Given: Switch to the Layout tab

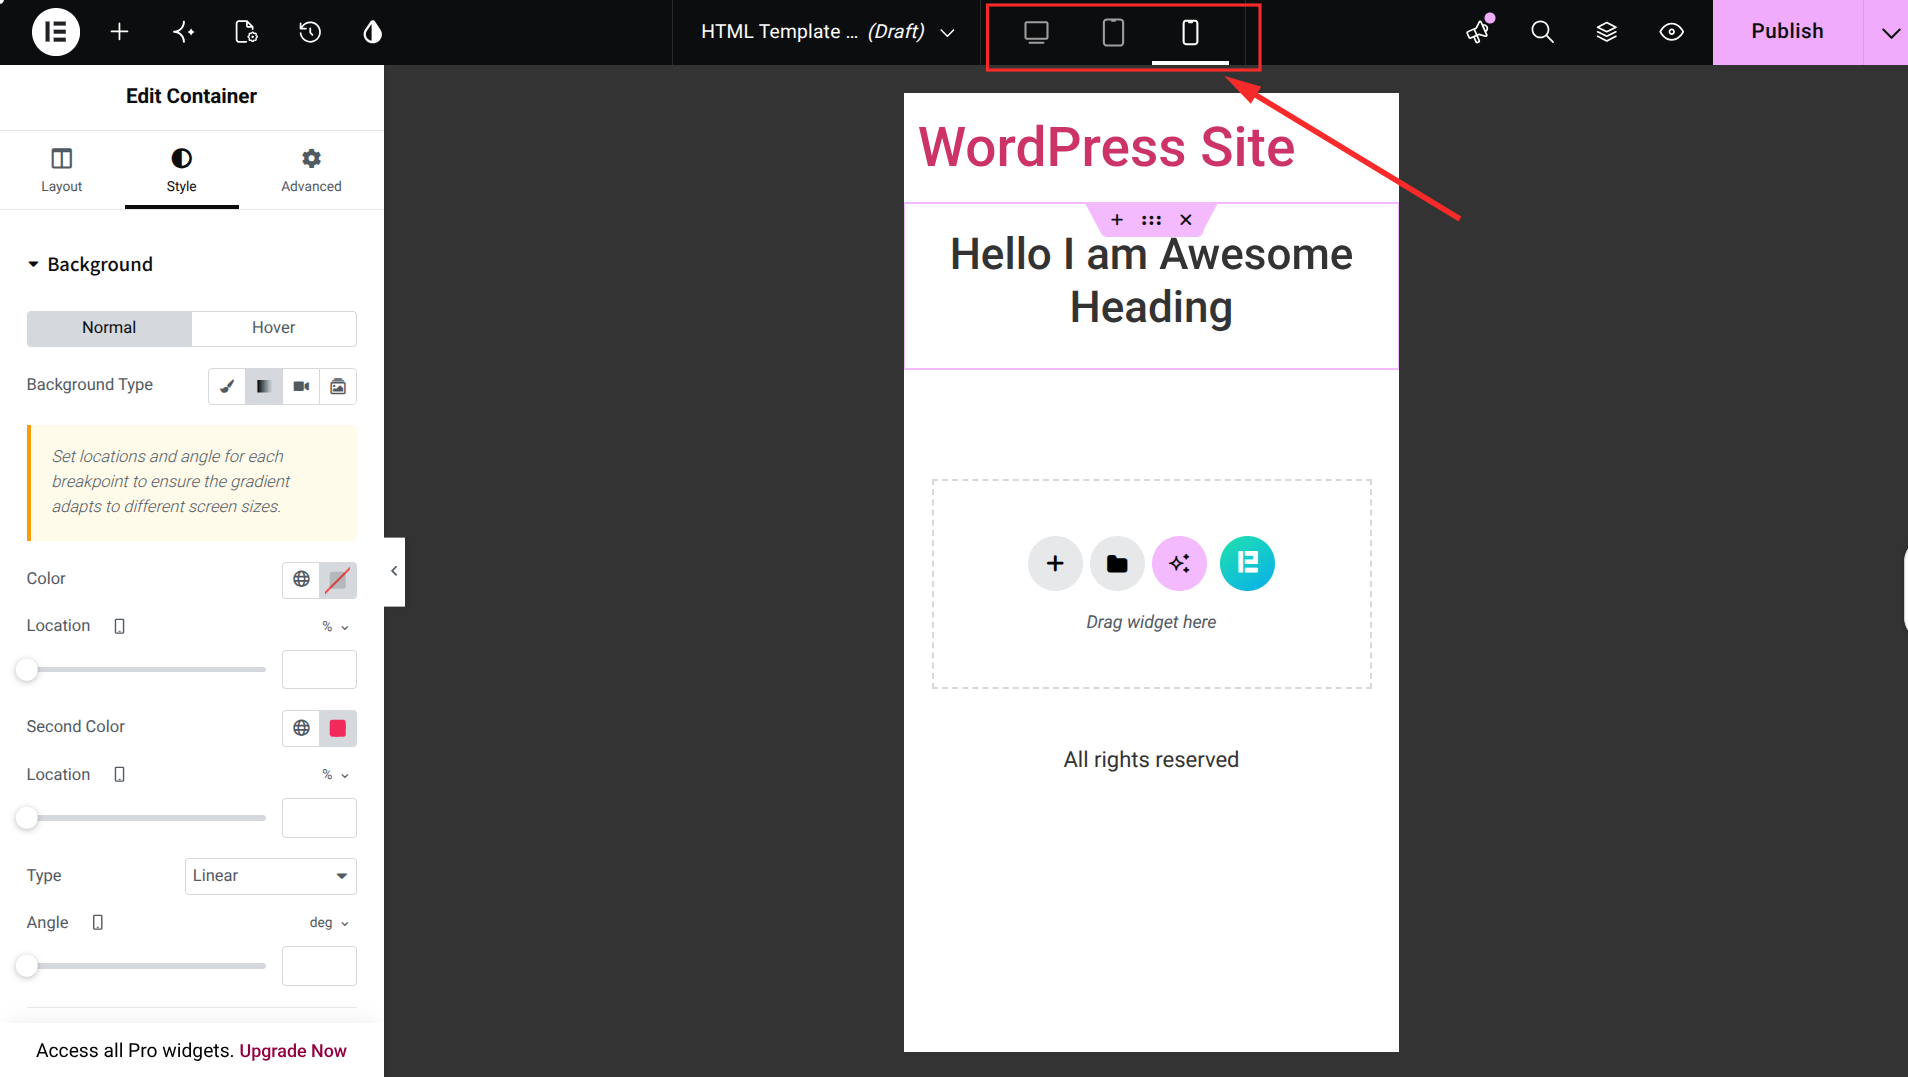Looking at the screenshot, I should [x=62, y=170].
